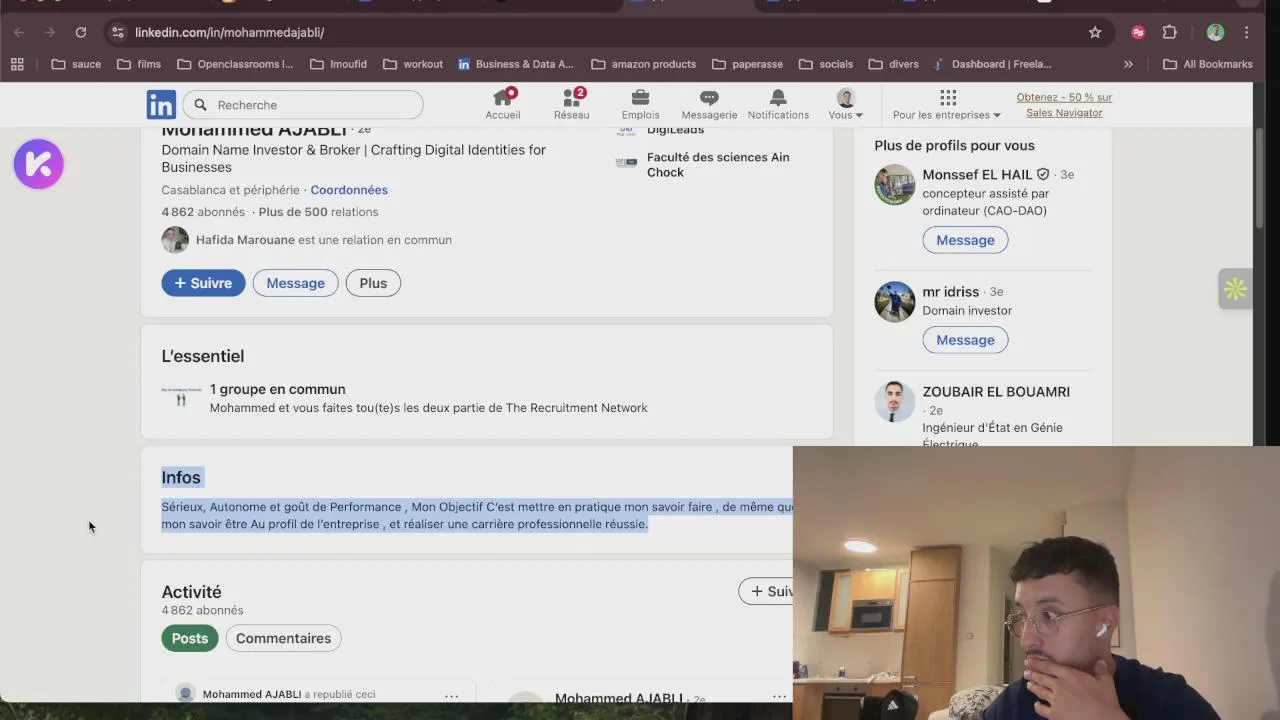1280x720 pixels.
Task: Open the 'workout' bookmark folder
Action: (413, 64)
